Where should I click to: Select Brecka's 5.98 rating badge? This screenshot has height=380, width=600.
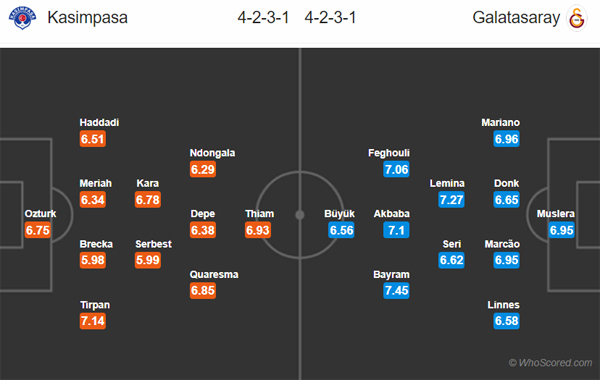[93, 260]
